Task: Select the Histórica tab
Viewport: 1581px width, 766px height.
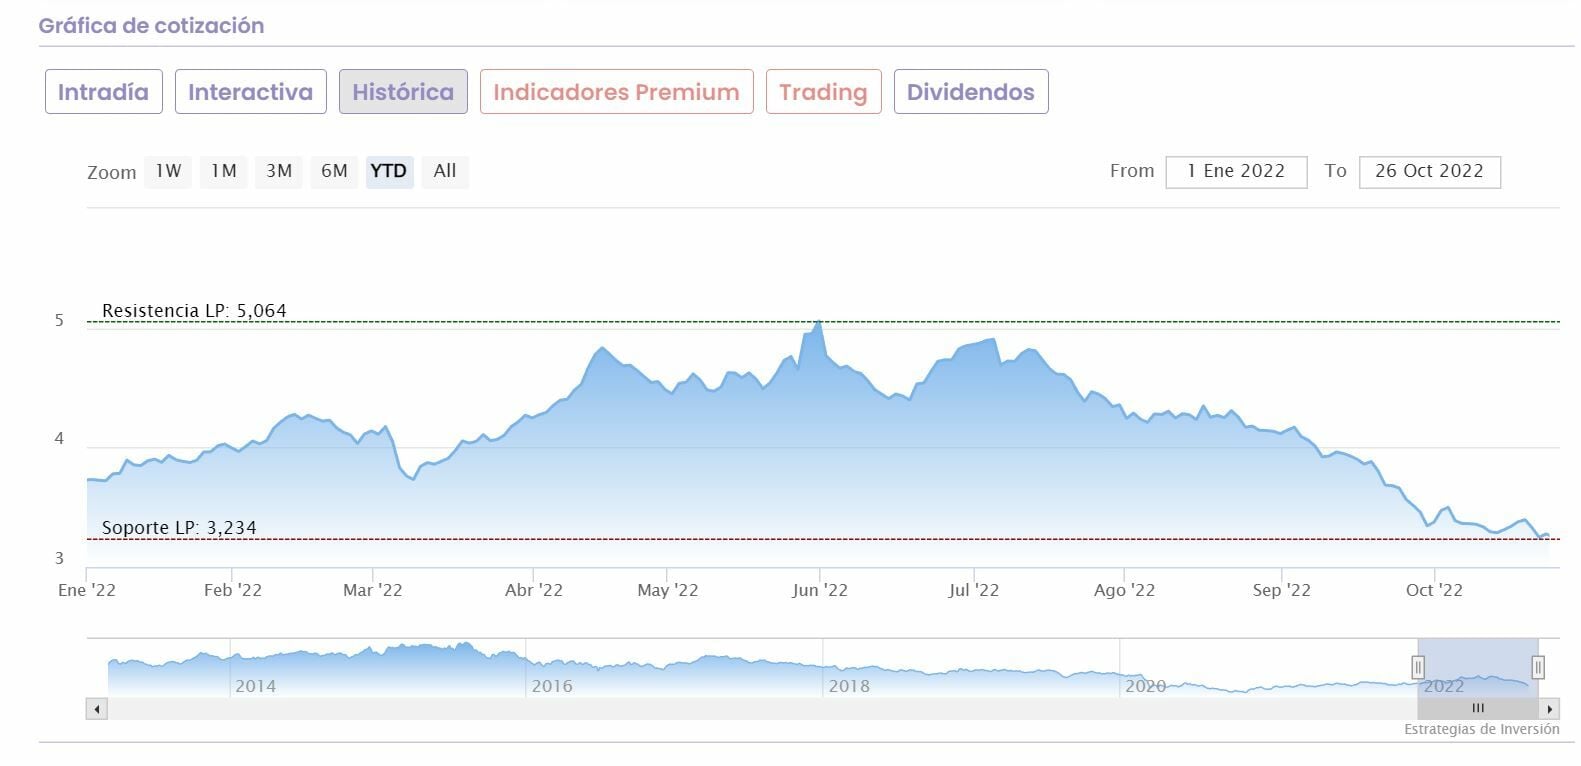Action: point(403,92)
